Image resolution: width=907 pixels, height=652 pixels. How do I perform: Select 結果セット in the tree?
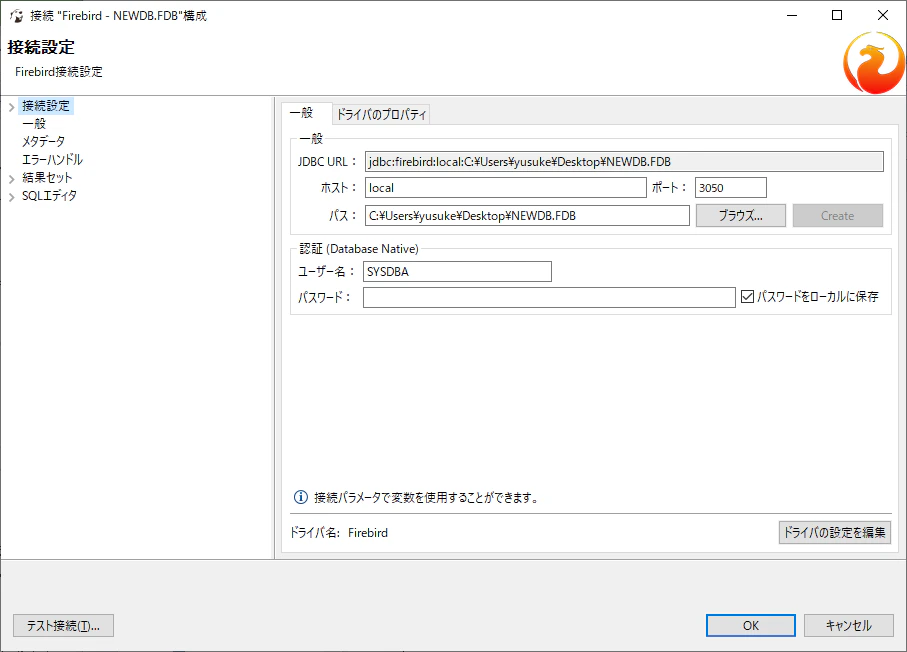(x=47, y=178)
